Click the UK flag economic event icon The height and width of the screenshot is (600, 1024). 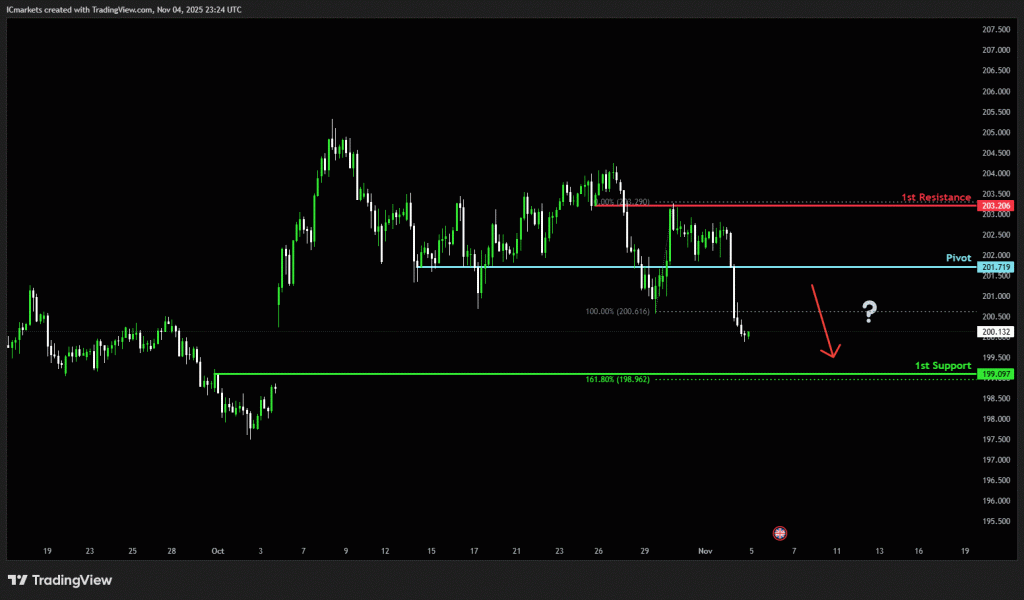pyautogui.click(x=780, y=533)
